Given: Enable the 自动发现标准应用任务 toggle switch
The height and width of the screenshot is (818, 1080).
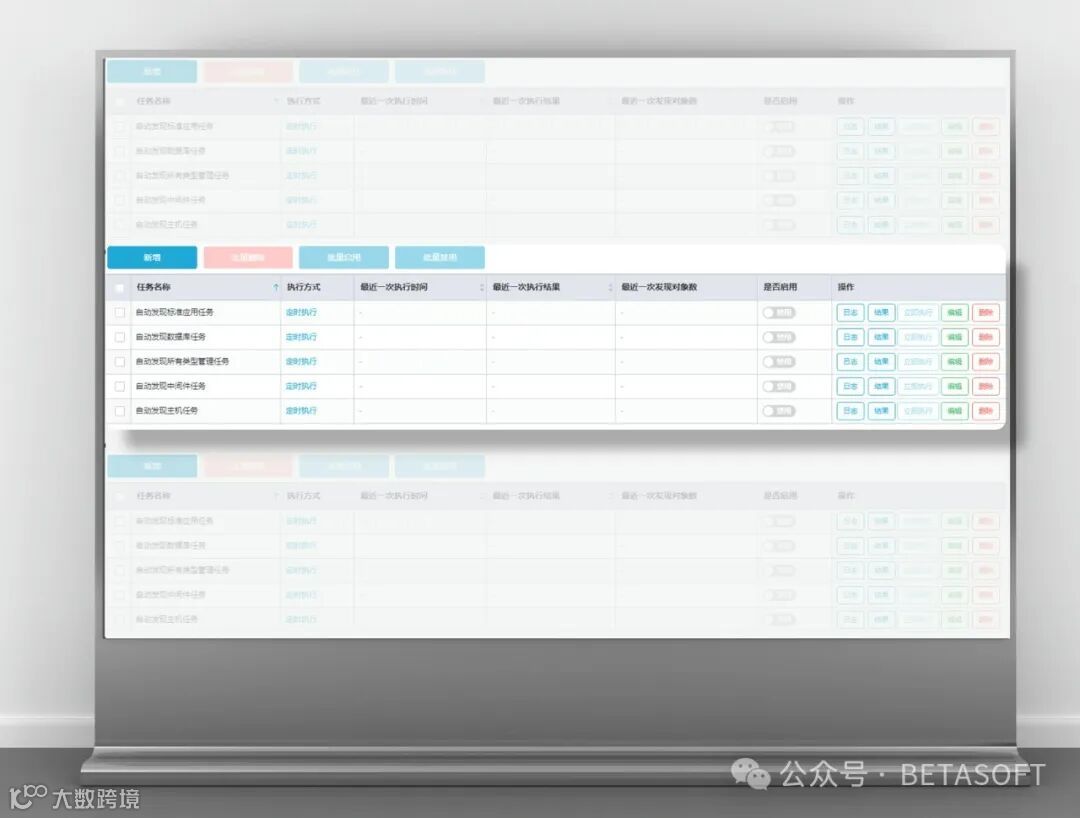Looking at the screenshot, I should (x=779, y=313).
